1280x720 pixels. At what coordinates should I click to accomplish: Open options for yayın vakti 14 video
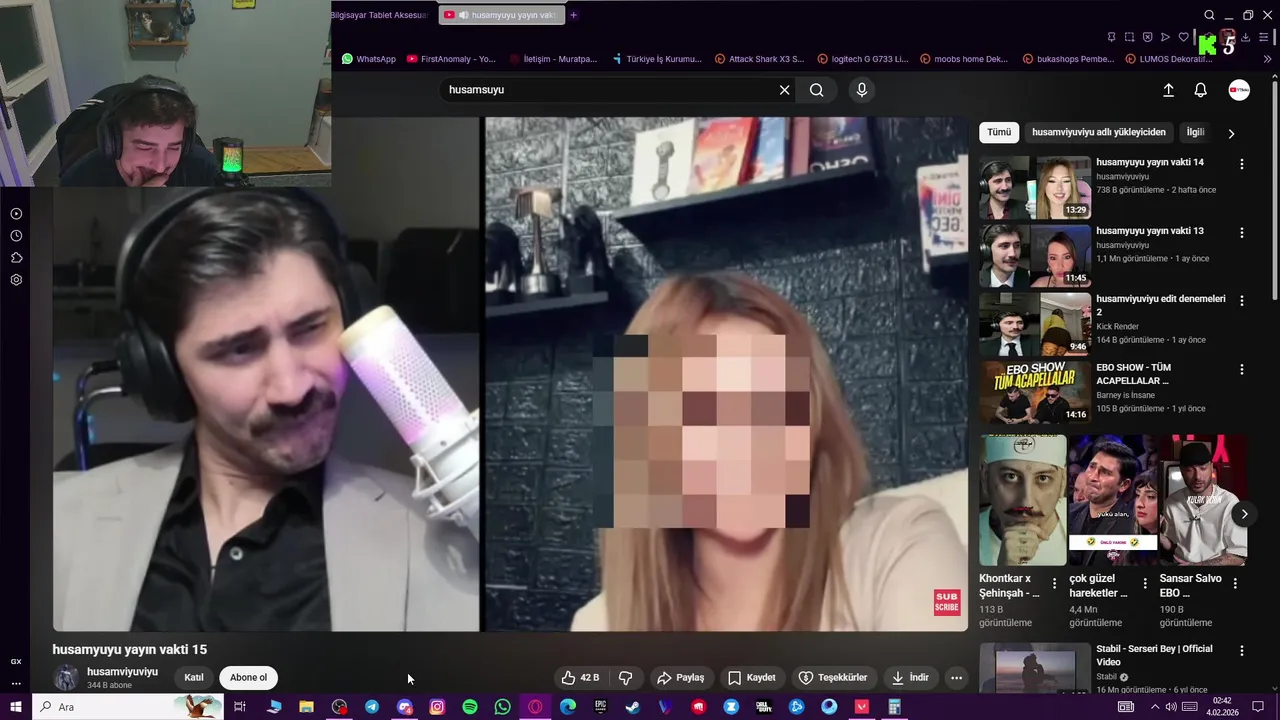click(x=1242, y=164)
